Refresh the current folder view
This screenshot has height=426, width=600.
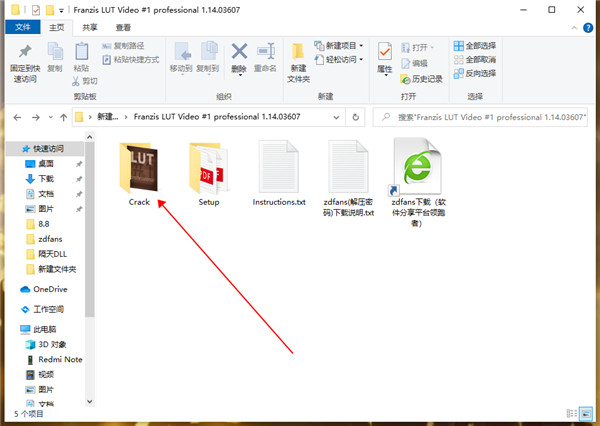tap(355, 117)
